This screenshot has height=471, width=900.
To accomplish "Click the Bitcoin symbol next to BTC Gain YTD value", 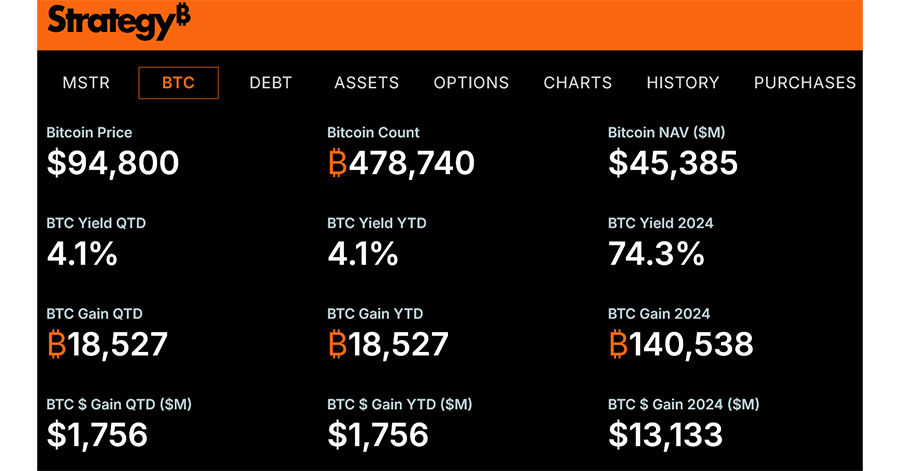I will click(338, 344).
